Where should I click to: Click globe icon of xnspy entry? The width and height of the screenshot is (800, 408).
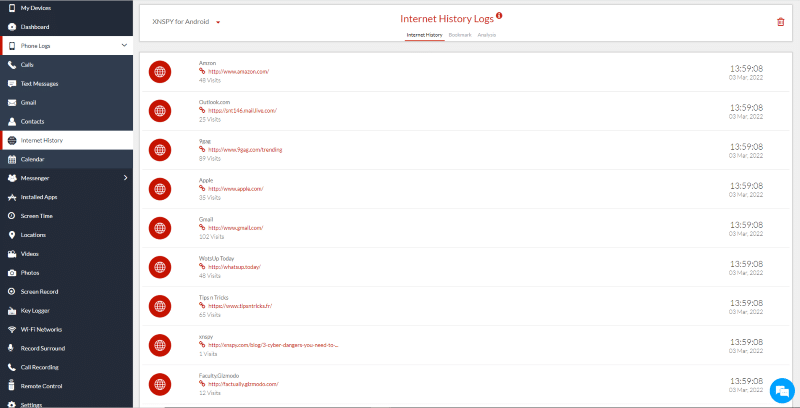(x=160, y=345)
